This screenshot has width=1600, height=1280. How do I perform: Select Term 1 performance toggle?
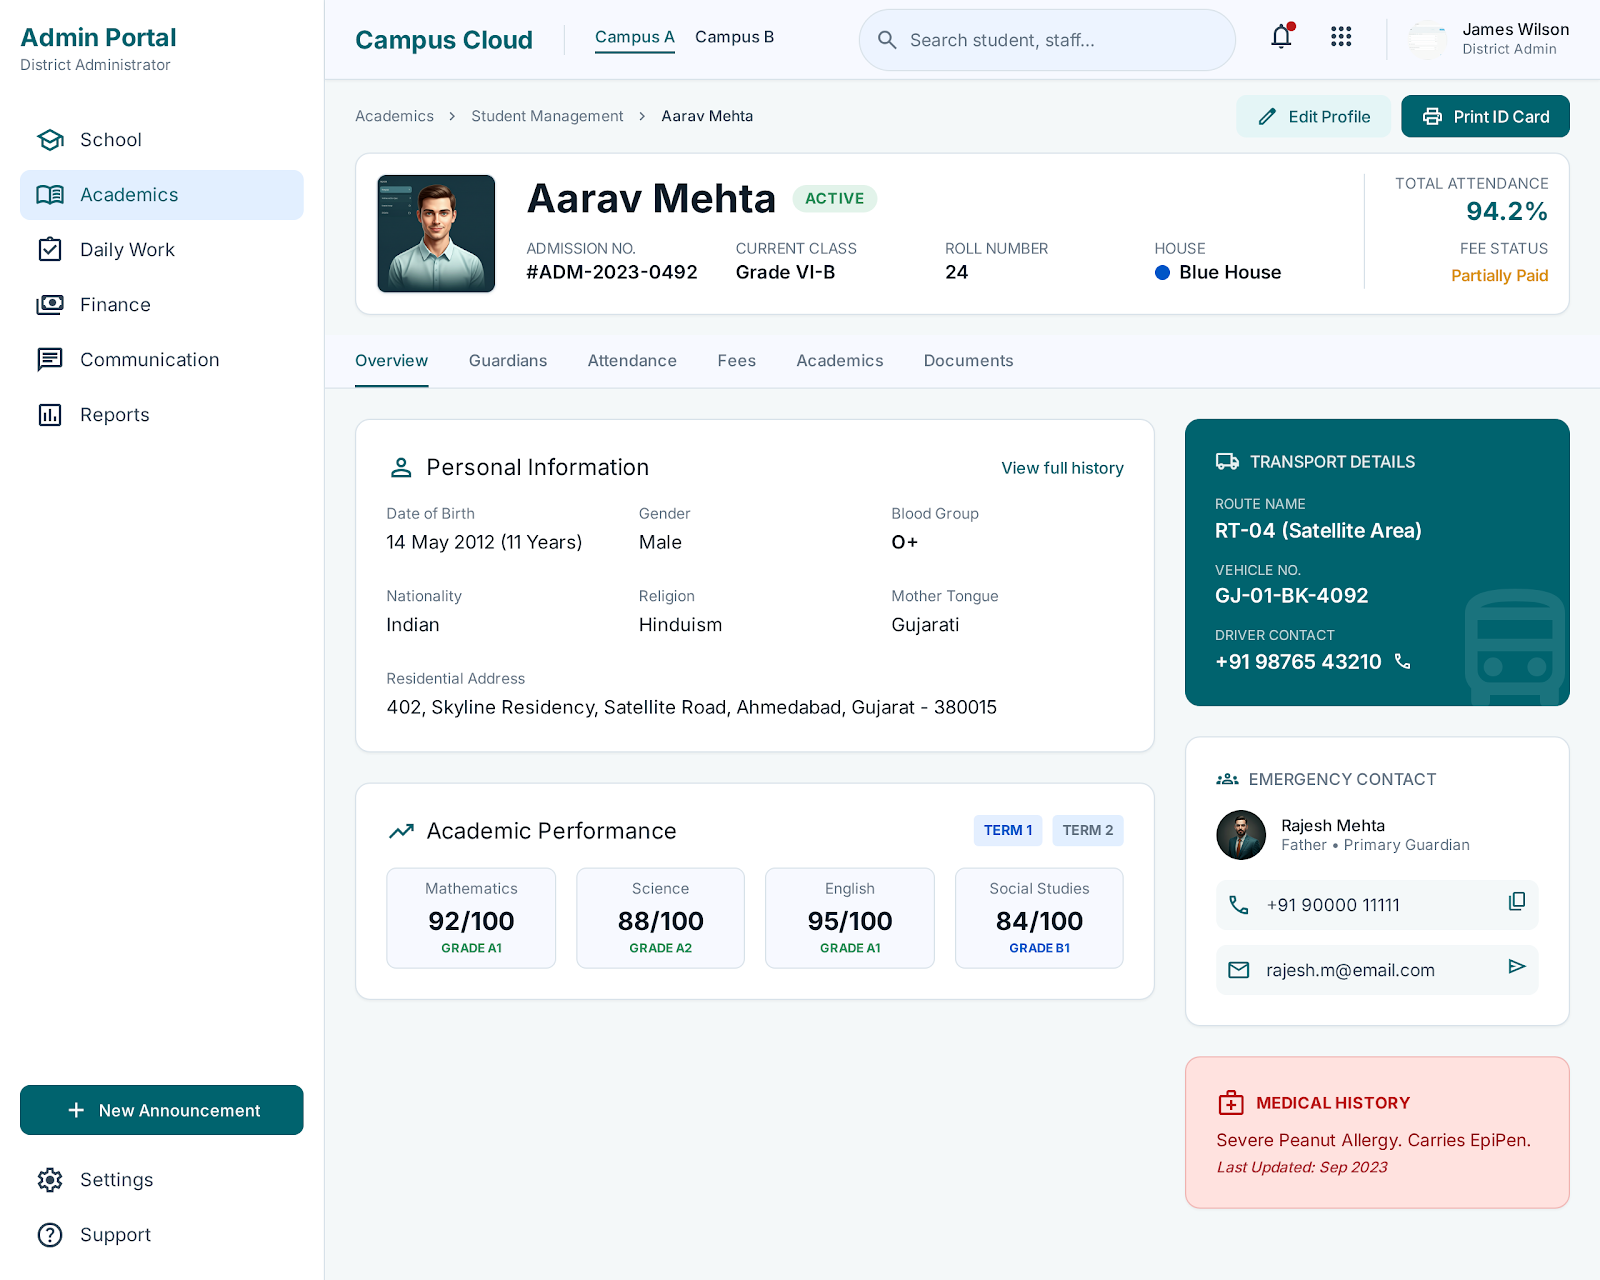(x=1008, y=831)
